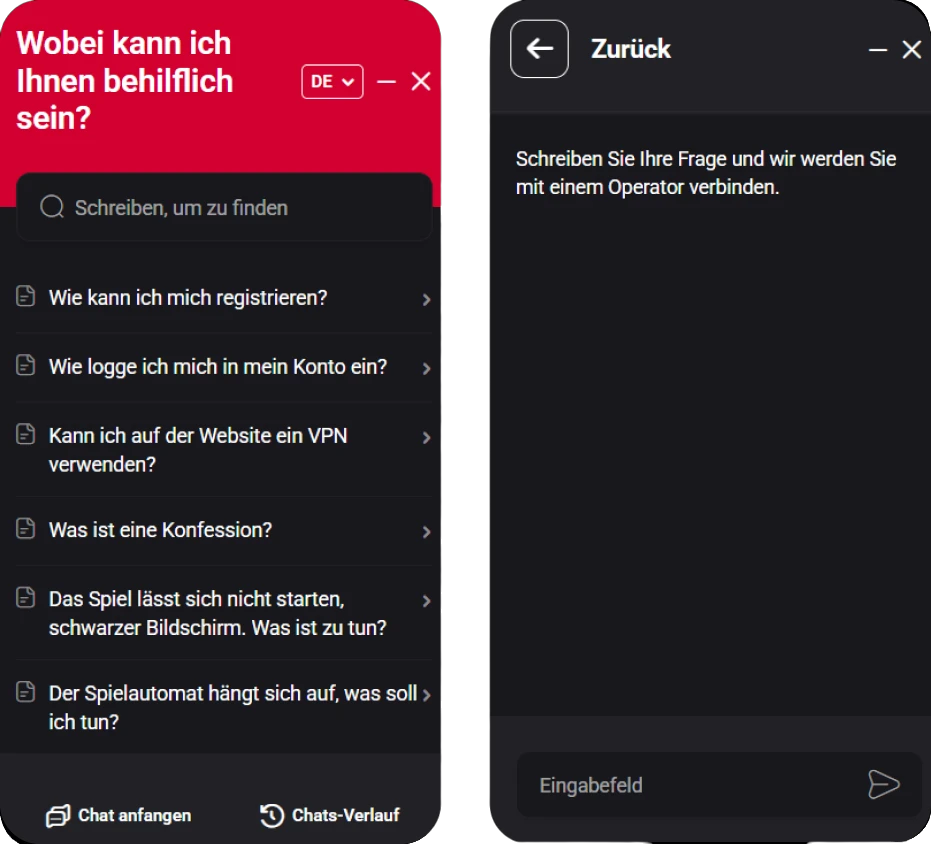Minimize the left chat widget
931x844 pixels.
(386, 81)
